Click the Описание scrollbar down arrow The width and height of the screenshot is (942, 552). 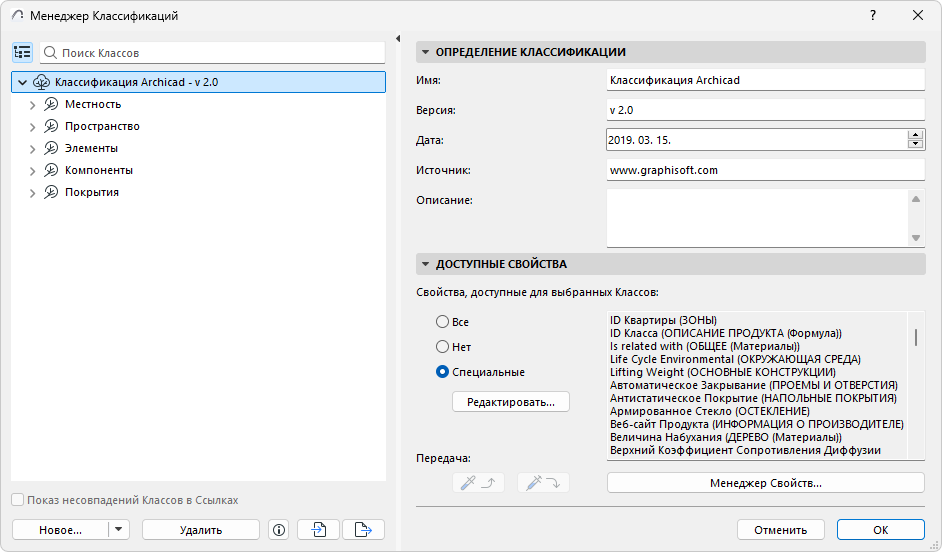click(916, 238)
